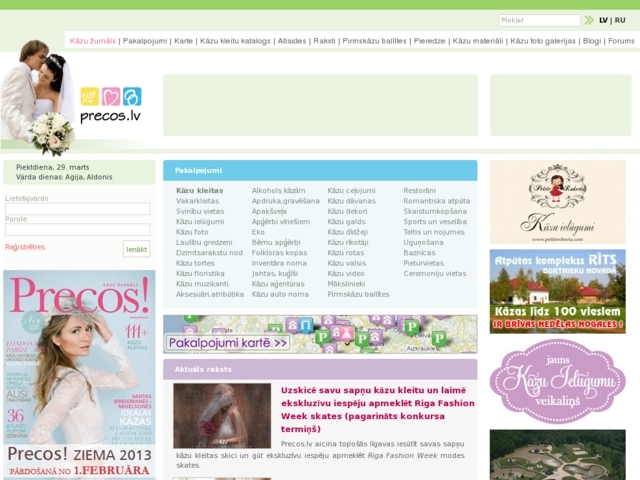640x480 pixels.
Task: Open Blogi menu item
Action: (x=592, y=41)
